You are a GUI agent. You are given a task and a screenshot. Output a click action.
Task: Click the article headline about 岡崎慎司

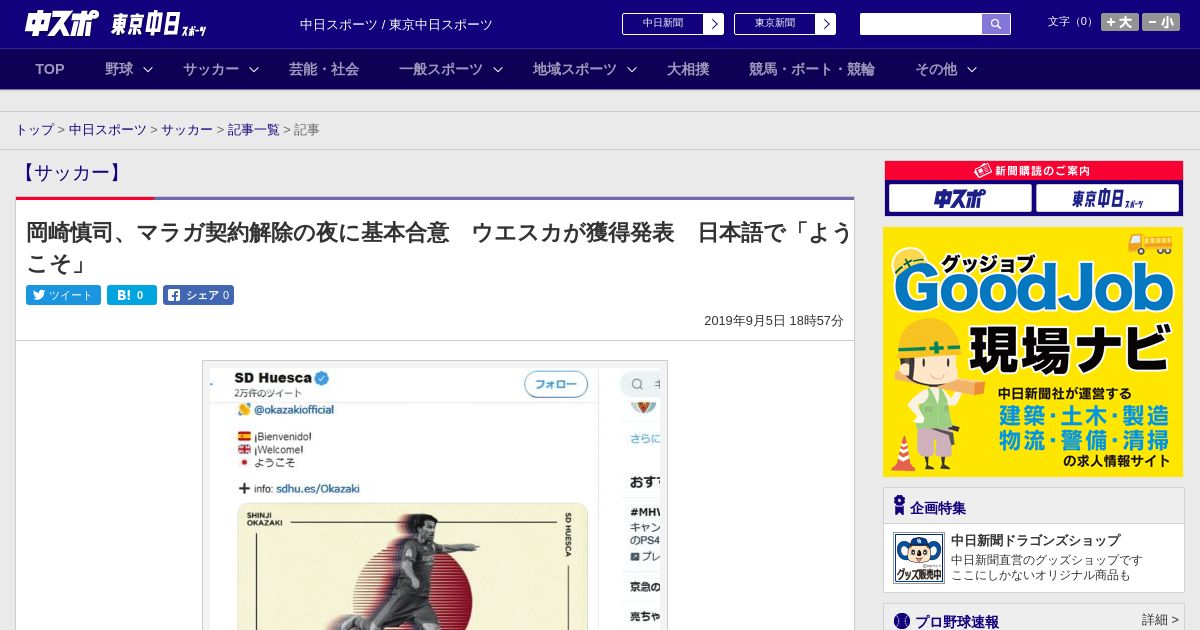[439, 247]
